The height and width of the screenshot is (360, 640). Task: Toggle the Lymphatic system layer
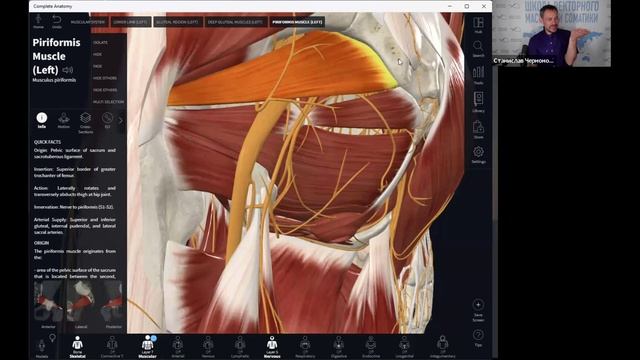(x=240, y=347)
